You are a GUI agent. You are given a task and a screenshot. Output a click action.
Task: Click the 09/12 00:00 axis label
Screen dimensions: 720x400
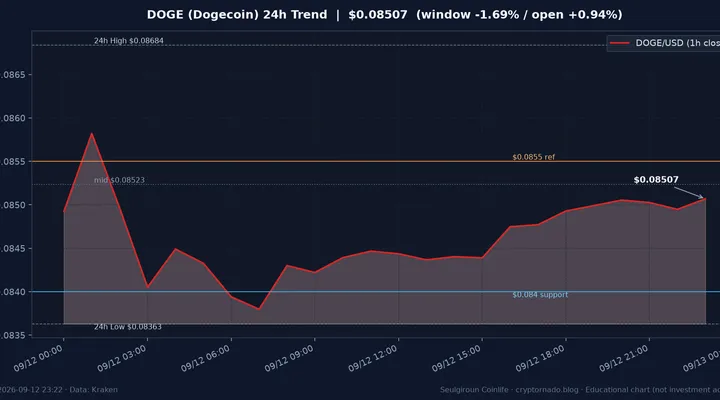coord(38,358)
